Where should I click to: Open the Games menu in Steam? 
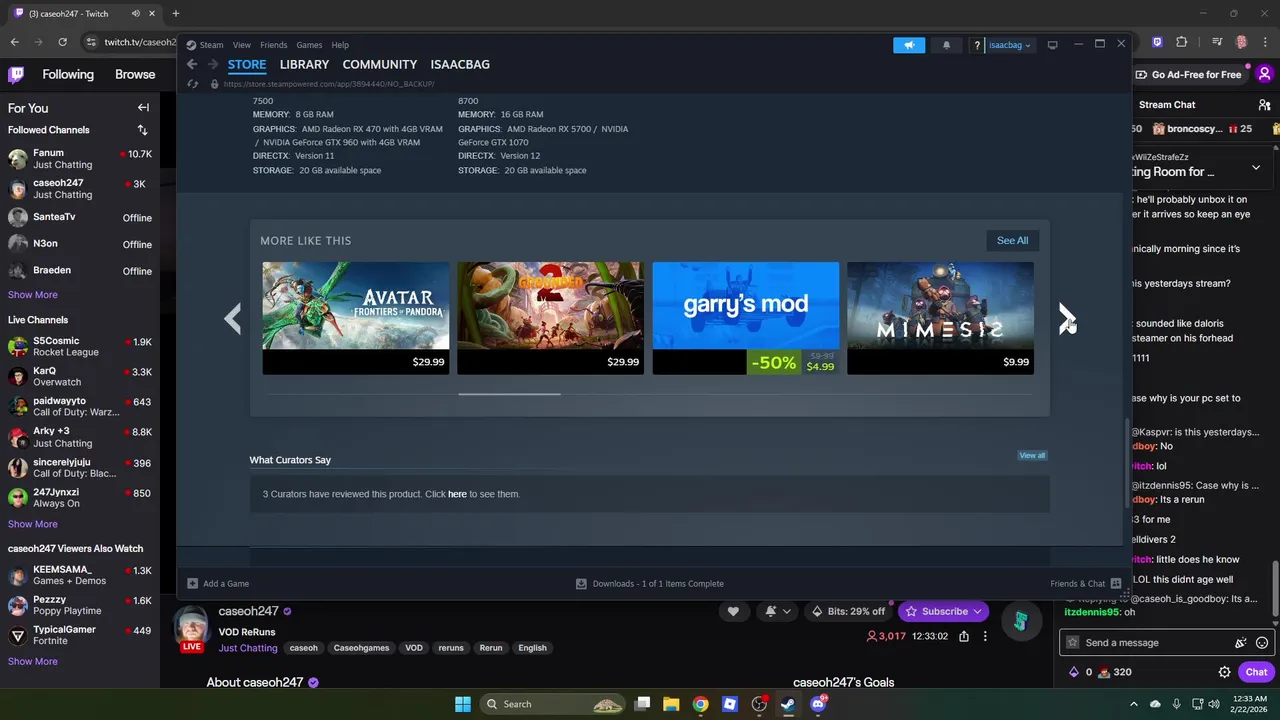[309, 45]
